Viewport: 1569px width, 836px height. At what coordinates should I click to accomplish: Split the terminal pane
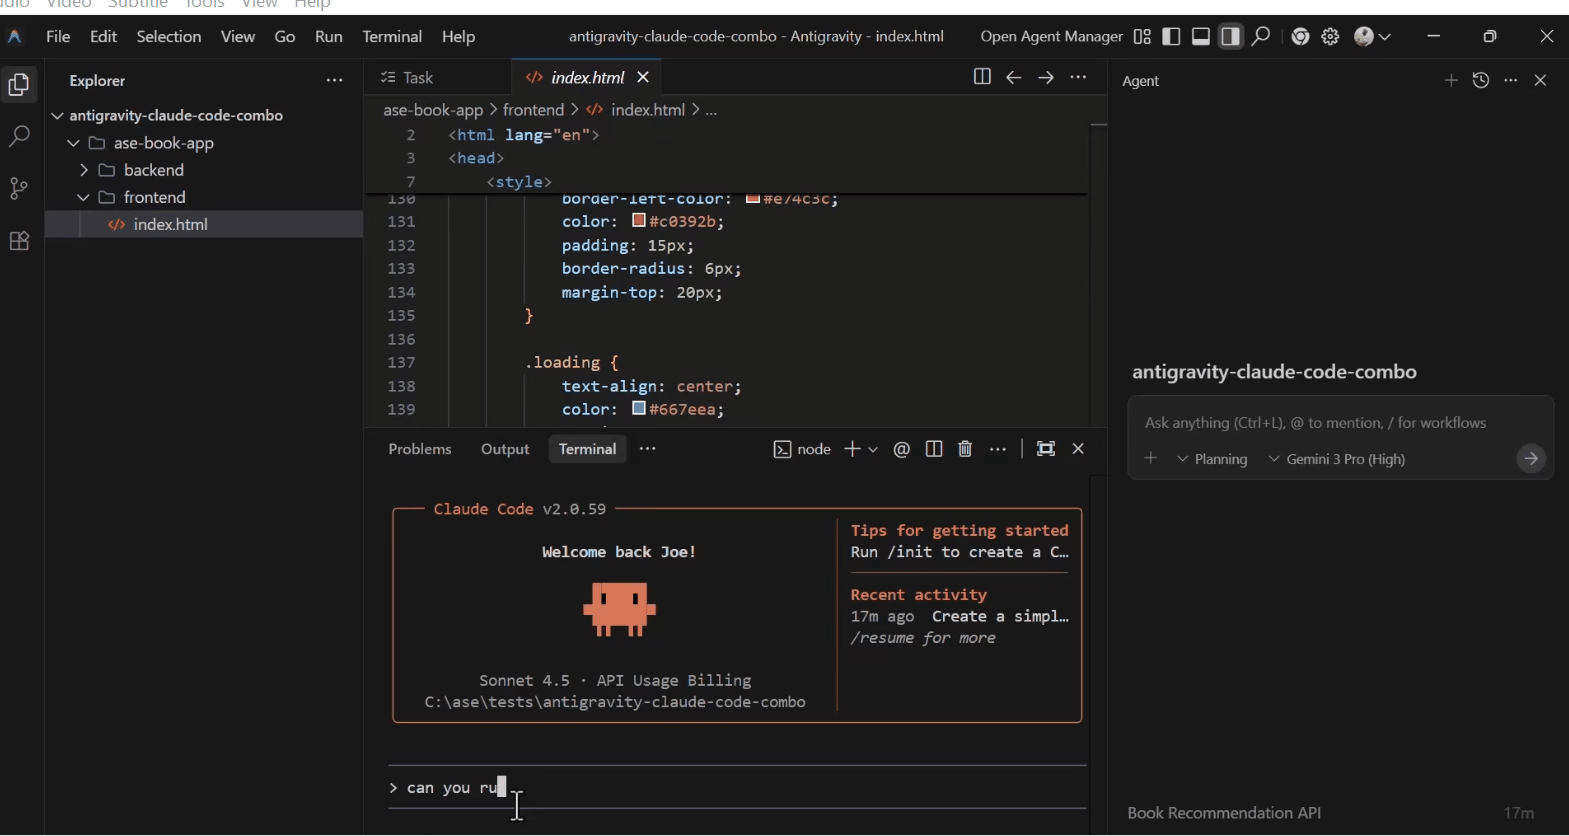(x=934, y=450)
